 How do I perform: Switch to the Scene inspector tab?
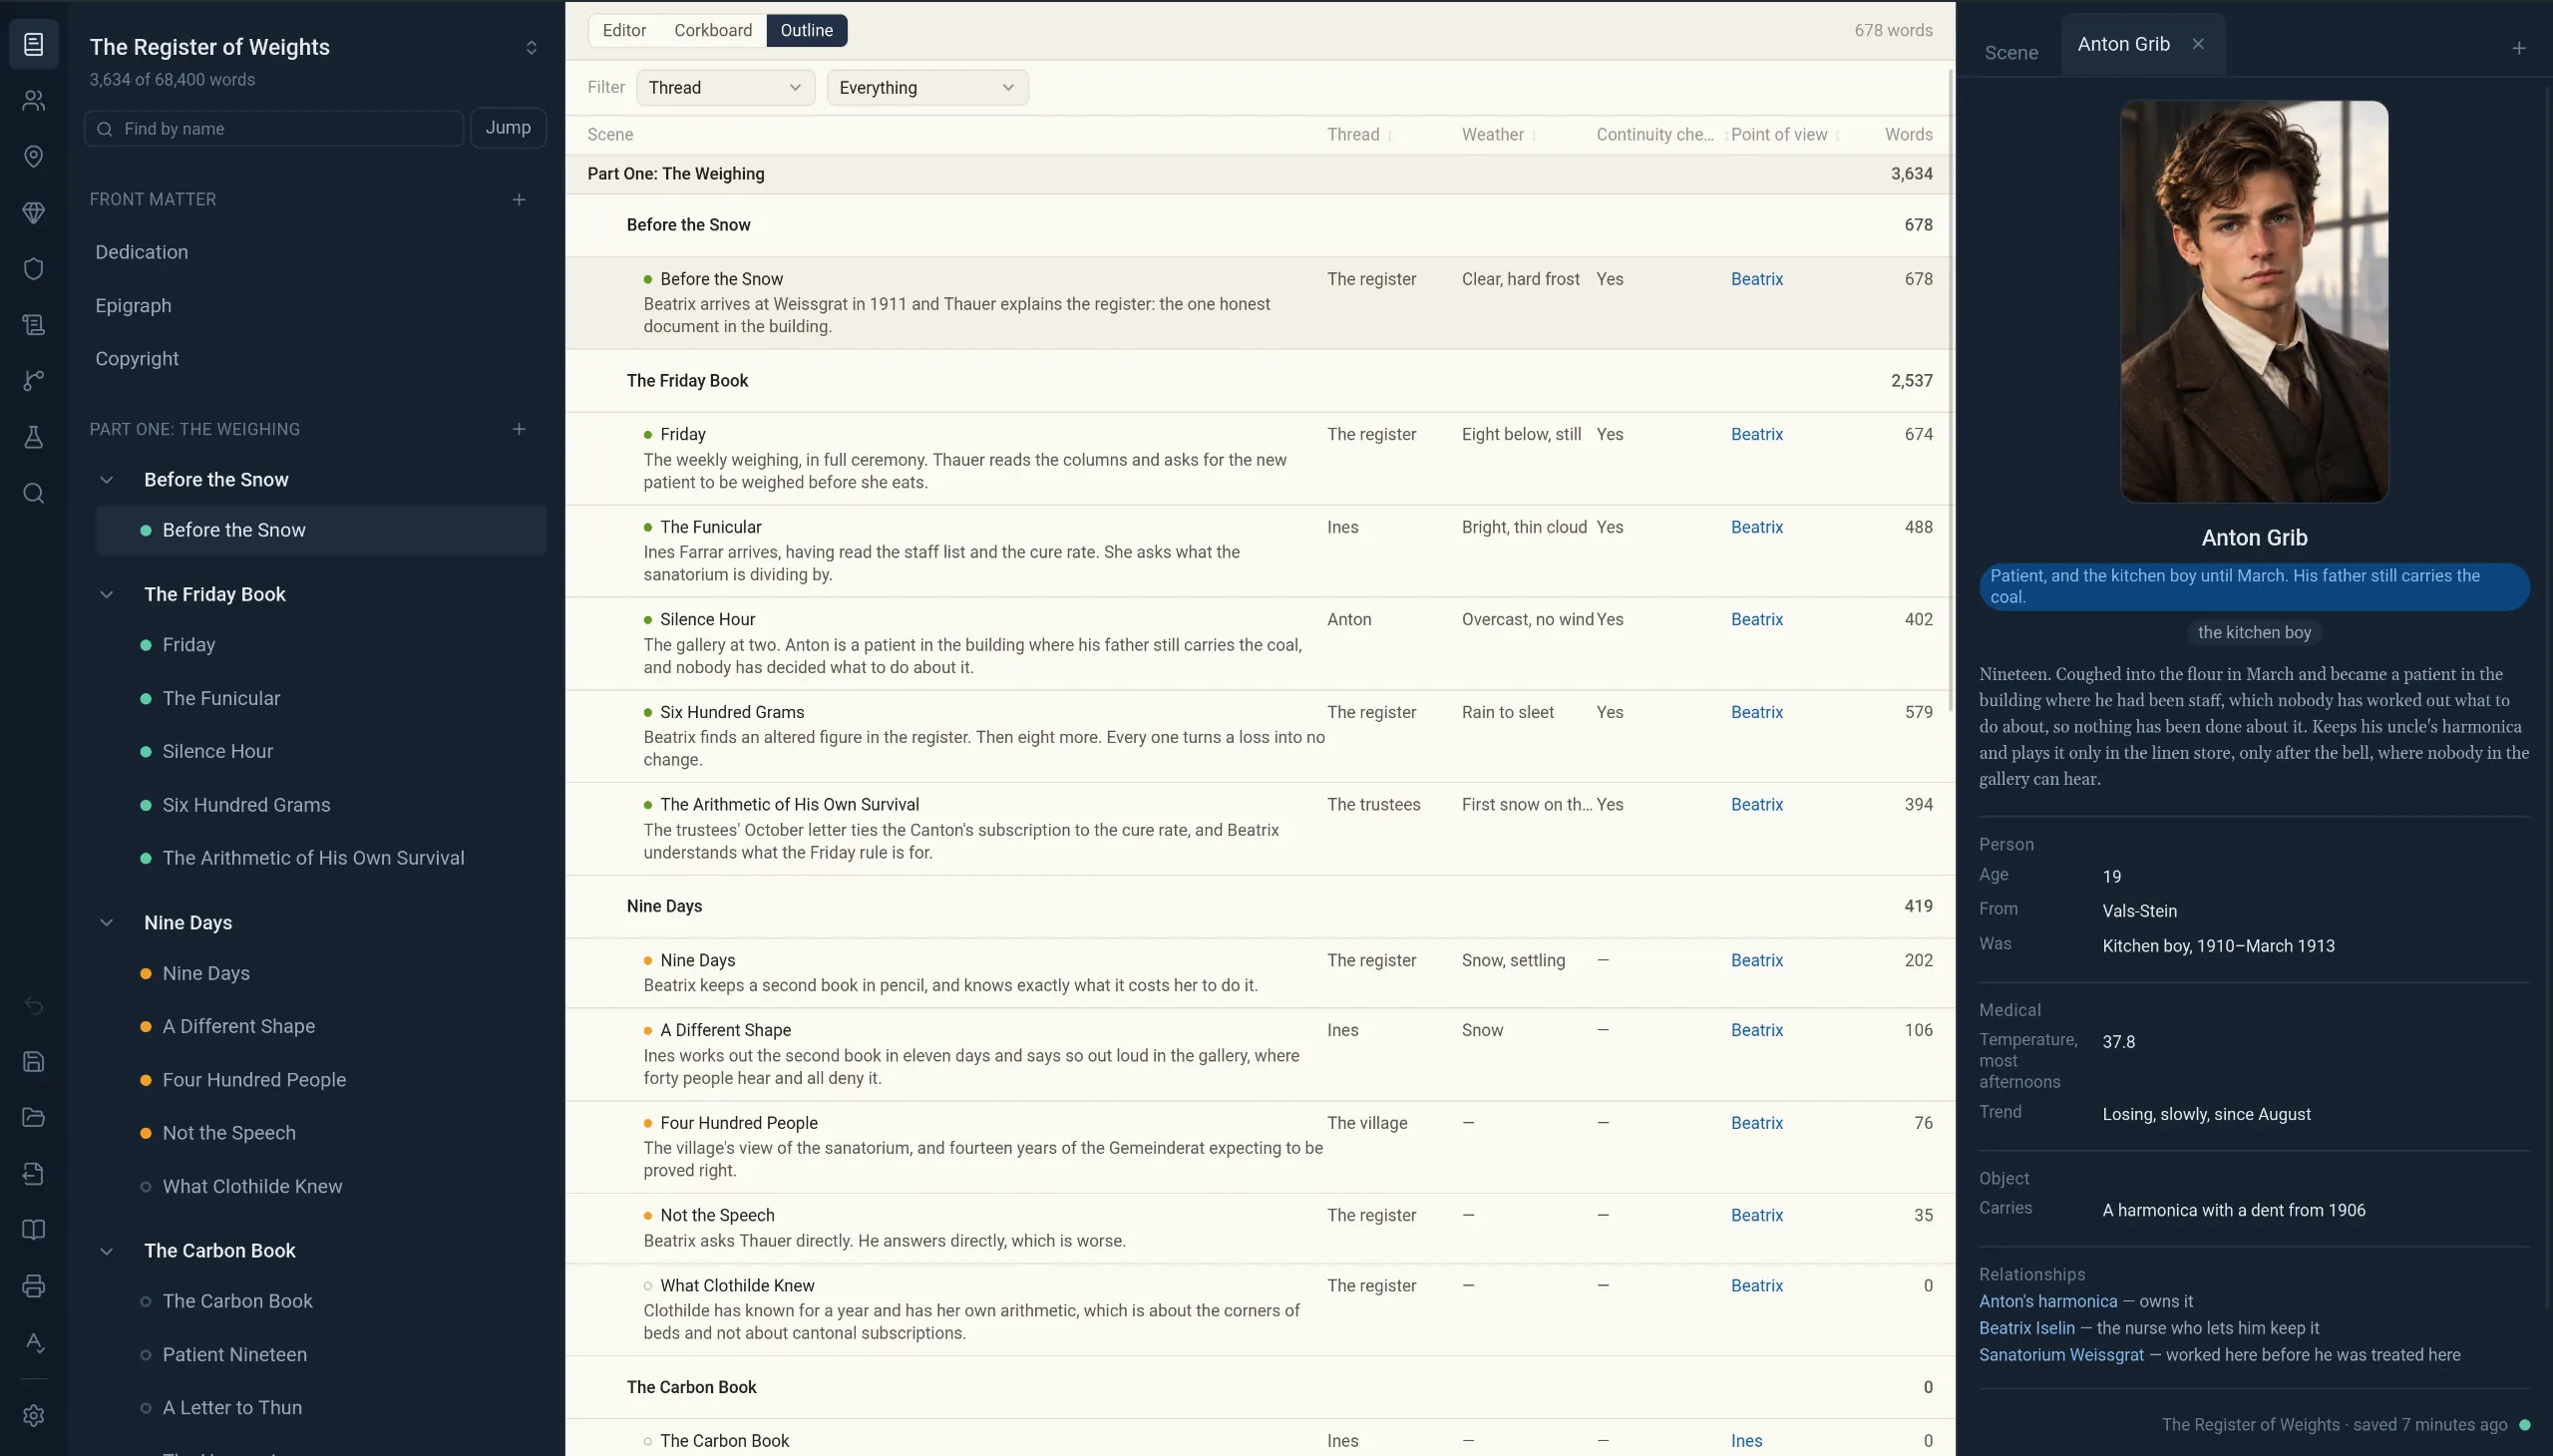coord(2011,53)
